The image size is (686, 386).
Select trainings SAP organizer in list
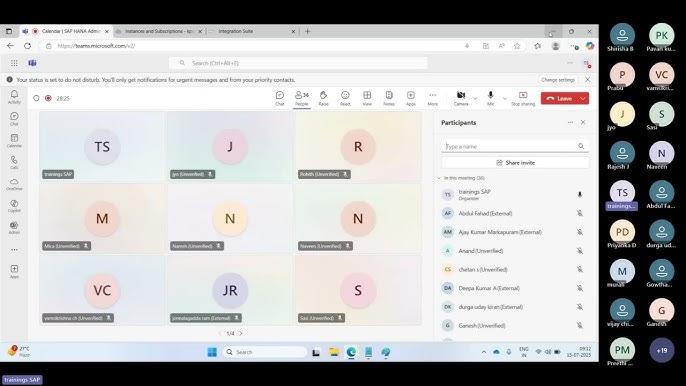point(514,194)
